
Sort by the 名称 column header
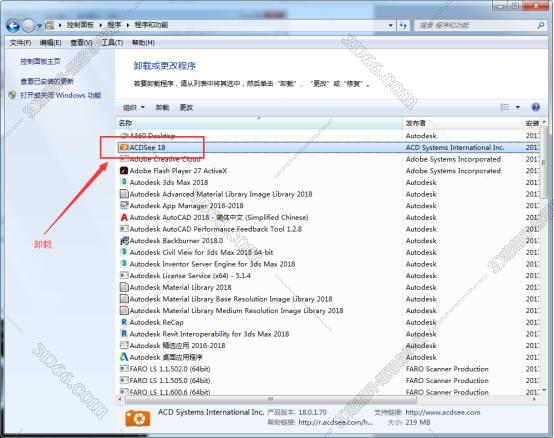(259, 123)
